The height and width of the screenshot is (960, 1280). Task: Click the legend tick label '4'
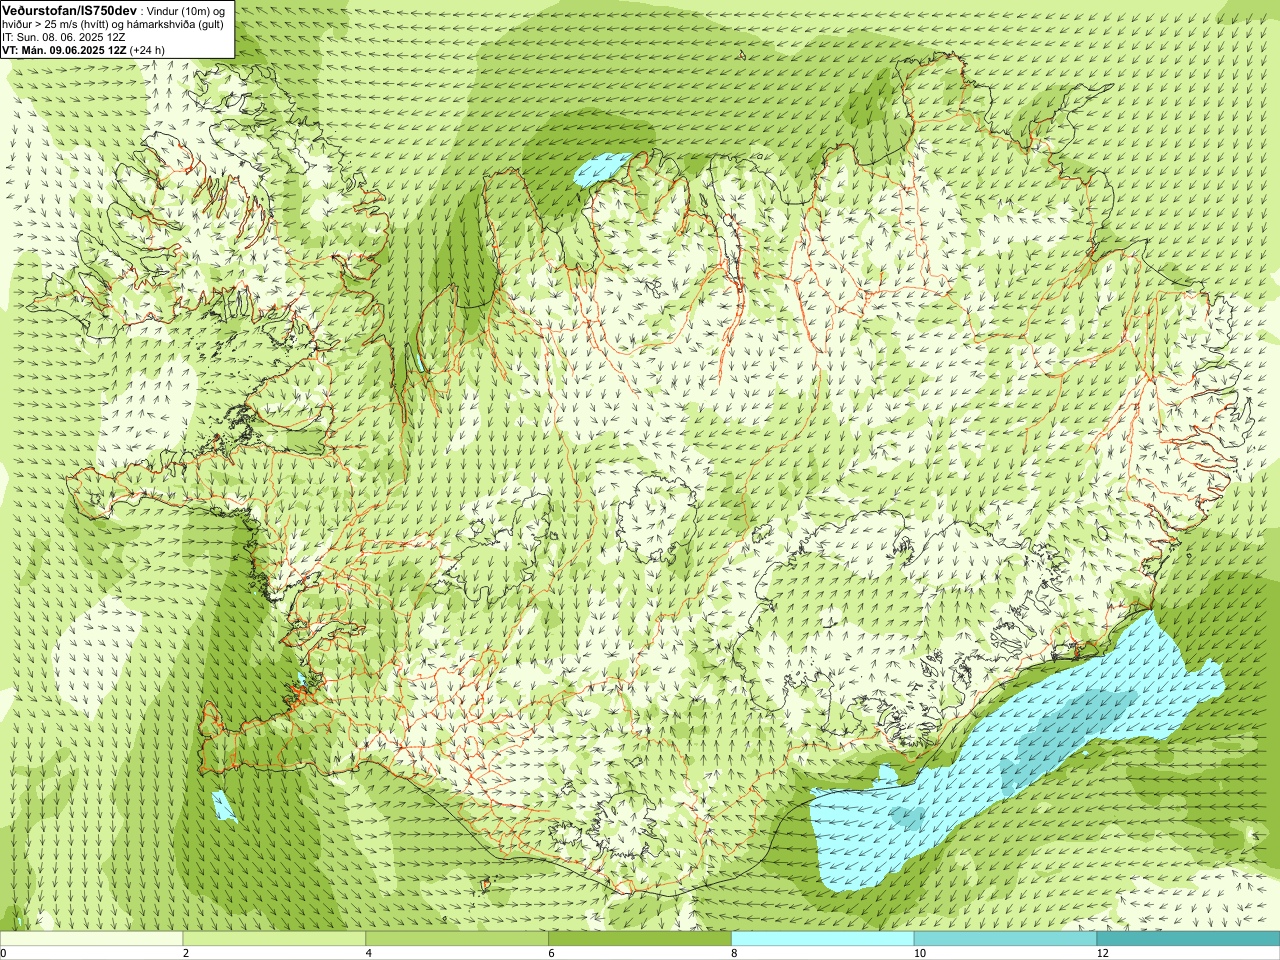point(369,953)
